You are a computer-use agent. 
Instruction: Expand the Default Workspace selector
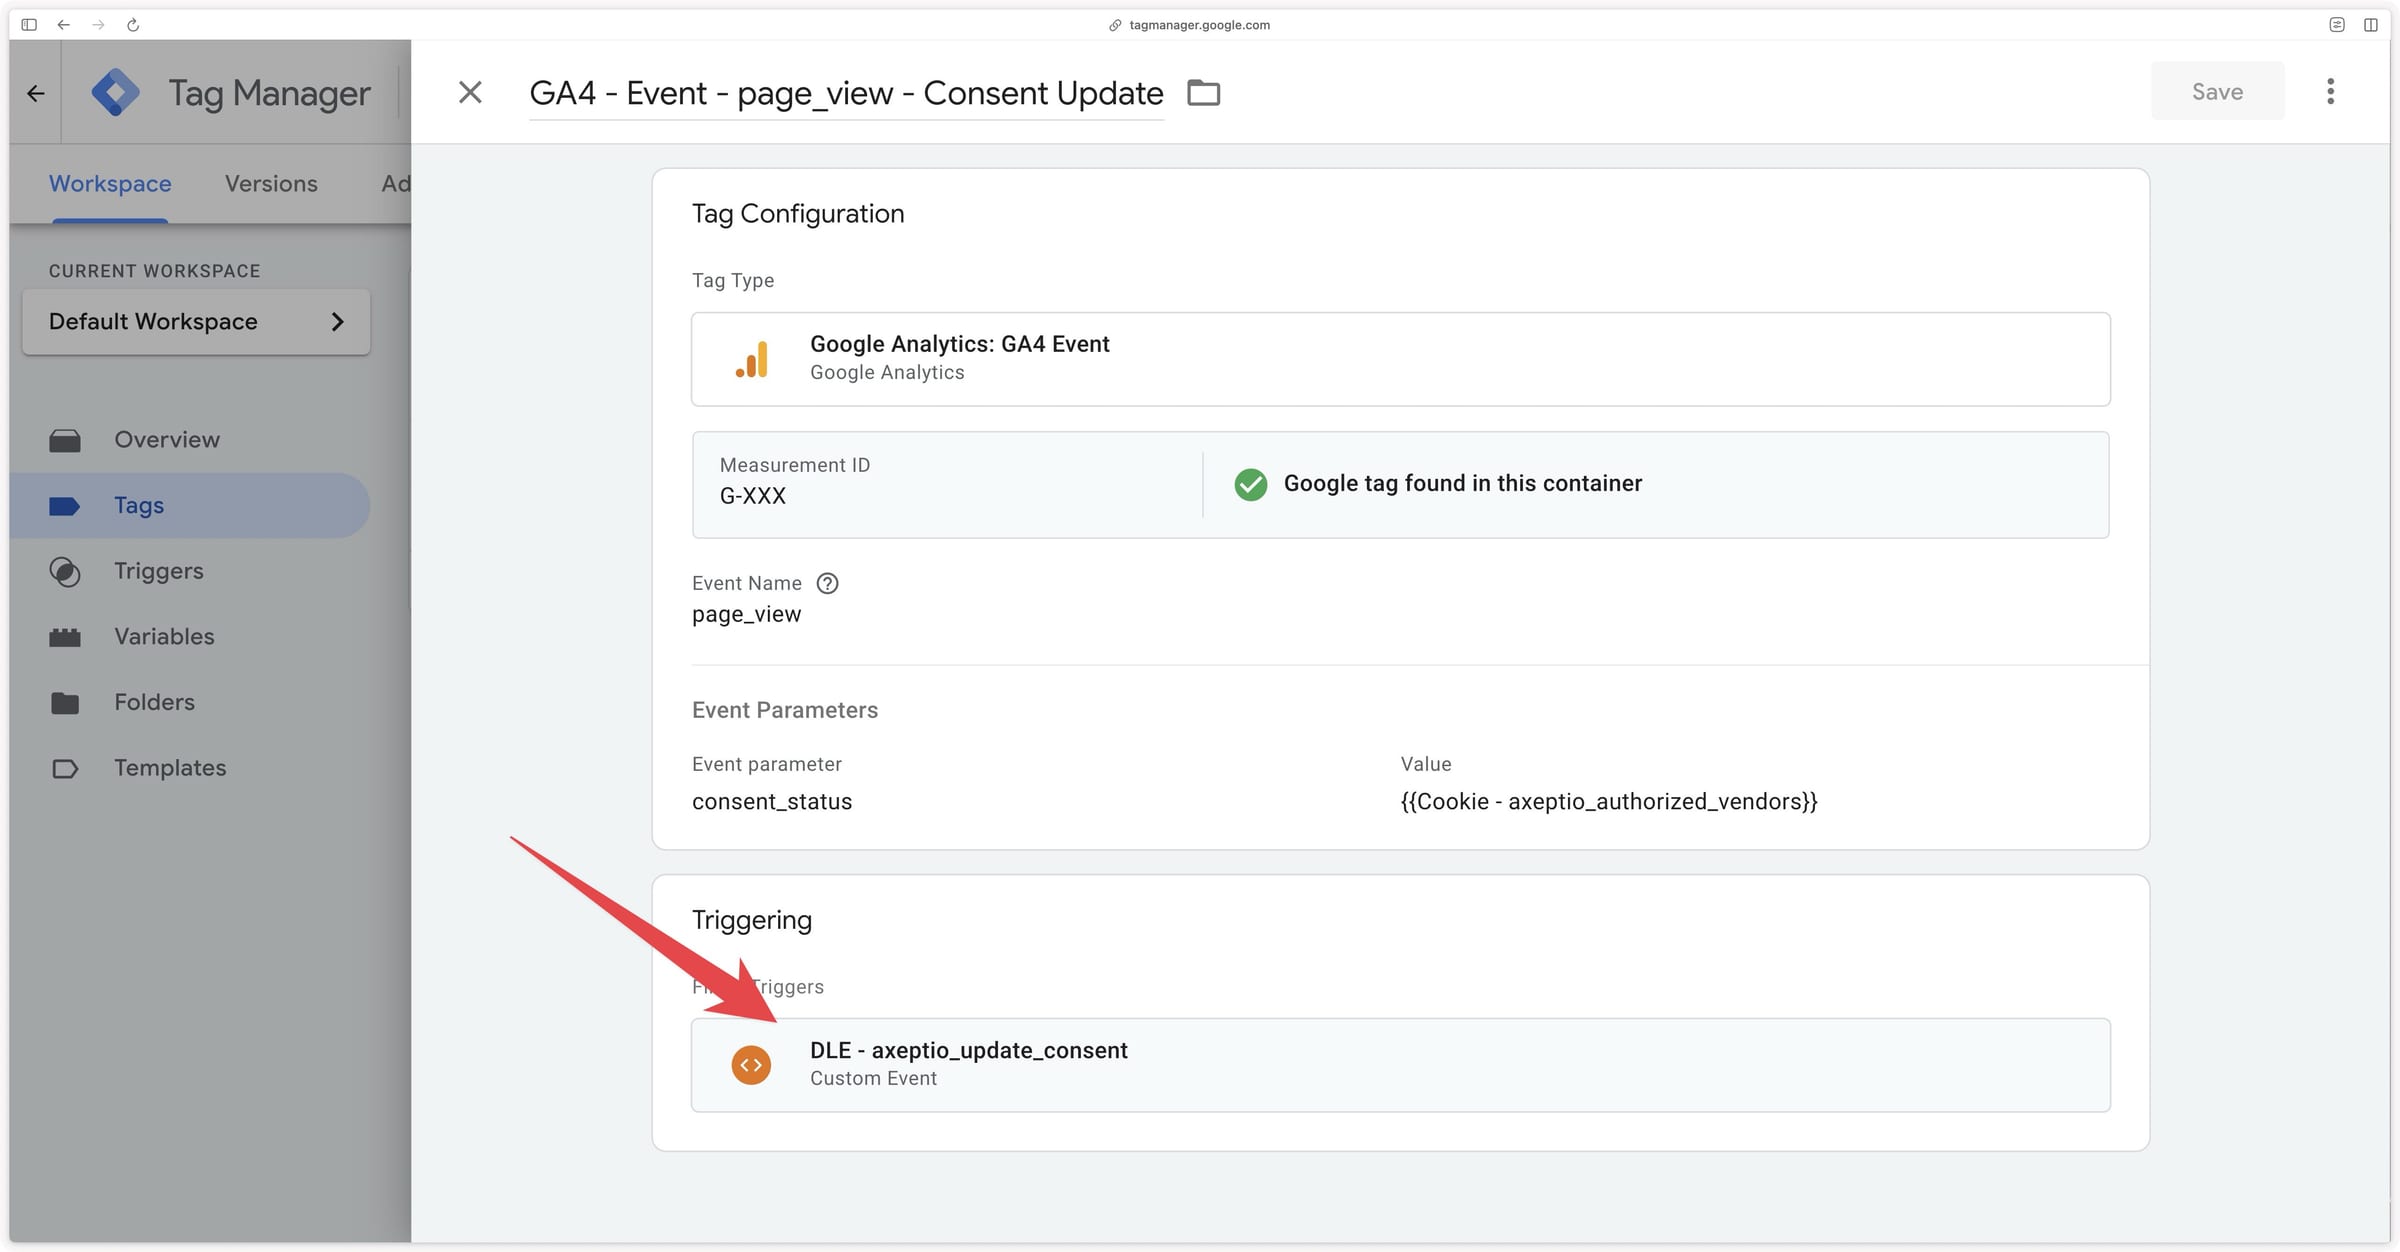(196, 321)
